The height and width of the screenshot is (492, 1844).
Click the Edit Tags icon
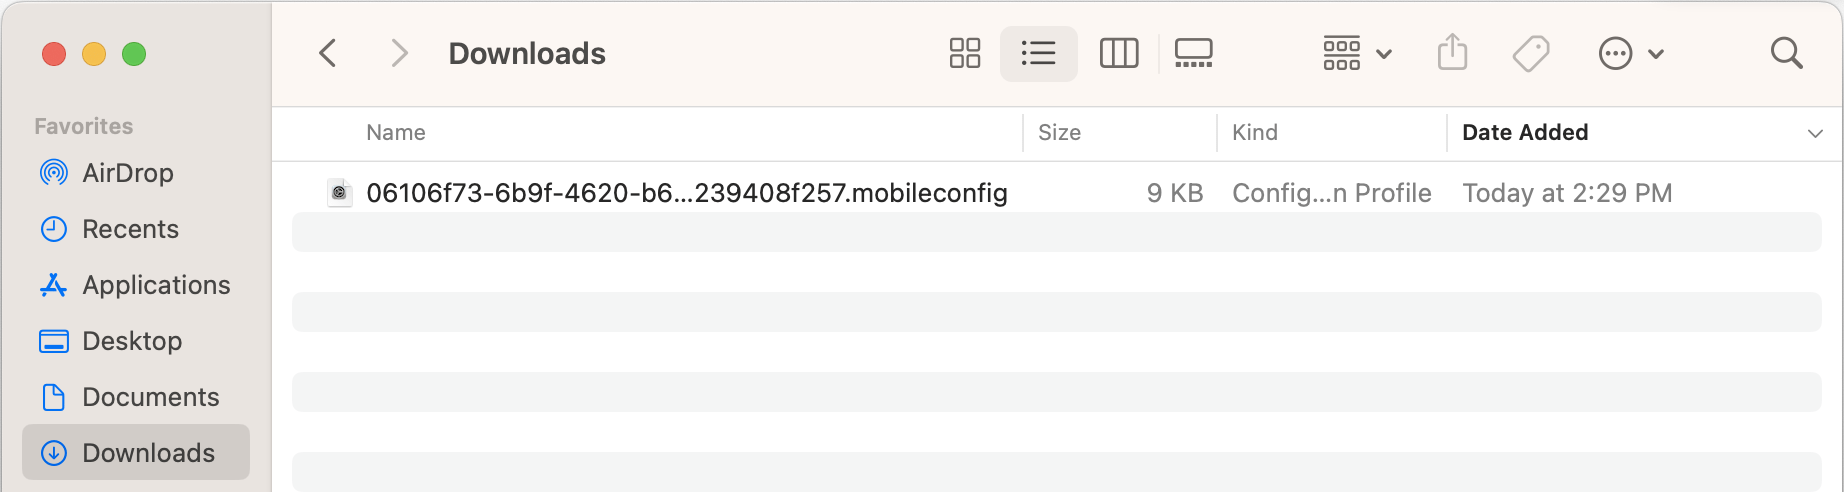(1530, 53)
